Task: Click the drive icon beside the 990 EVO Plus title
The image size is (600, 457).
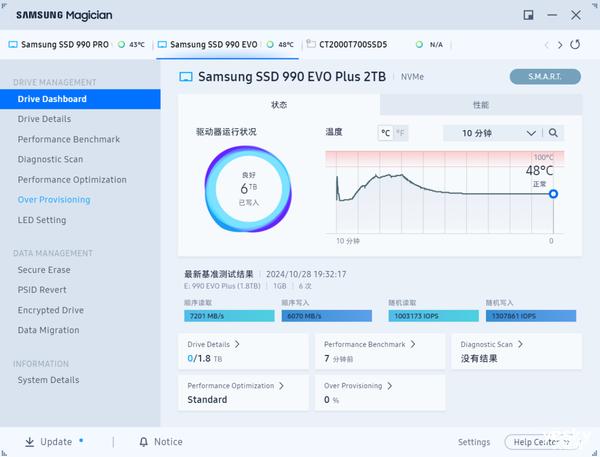Action: pos(186,77)
